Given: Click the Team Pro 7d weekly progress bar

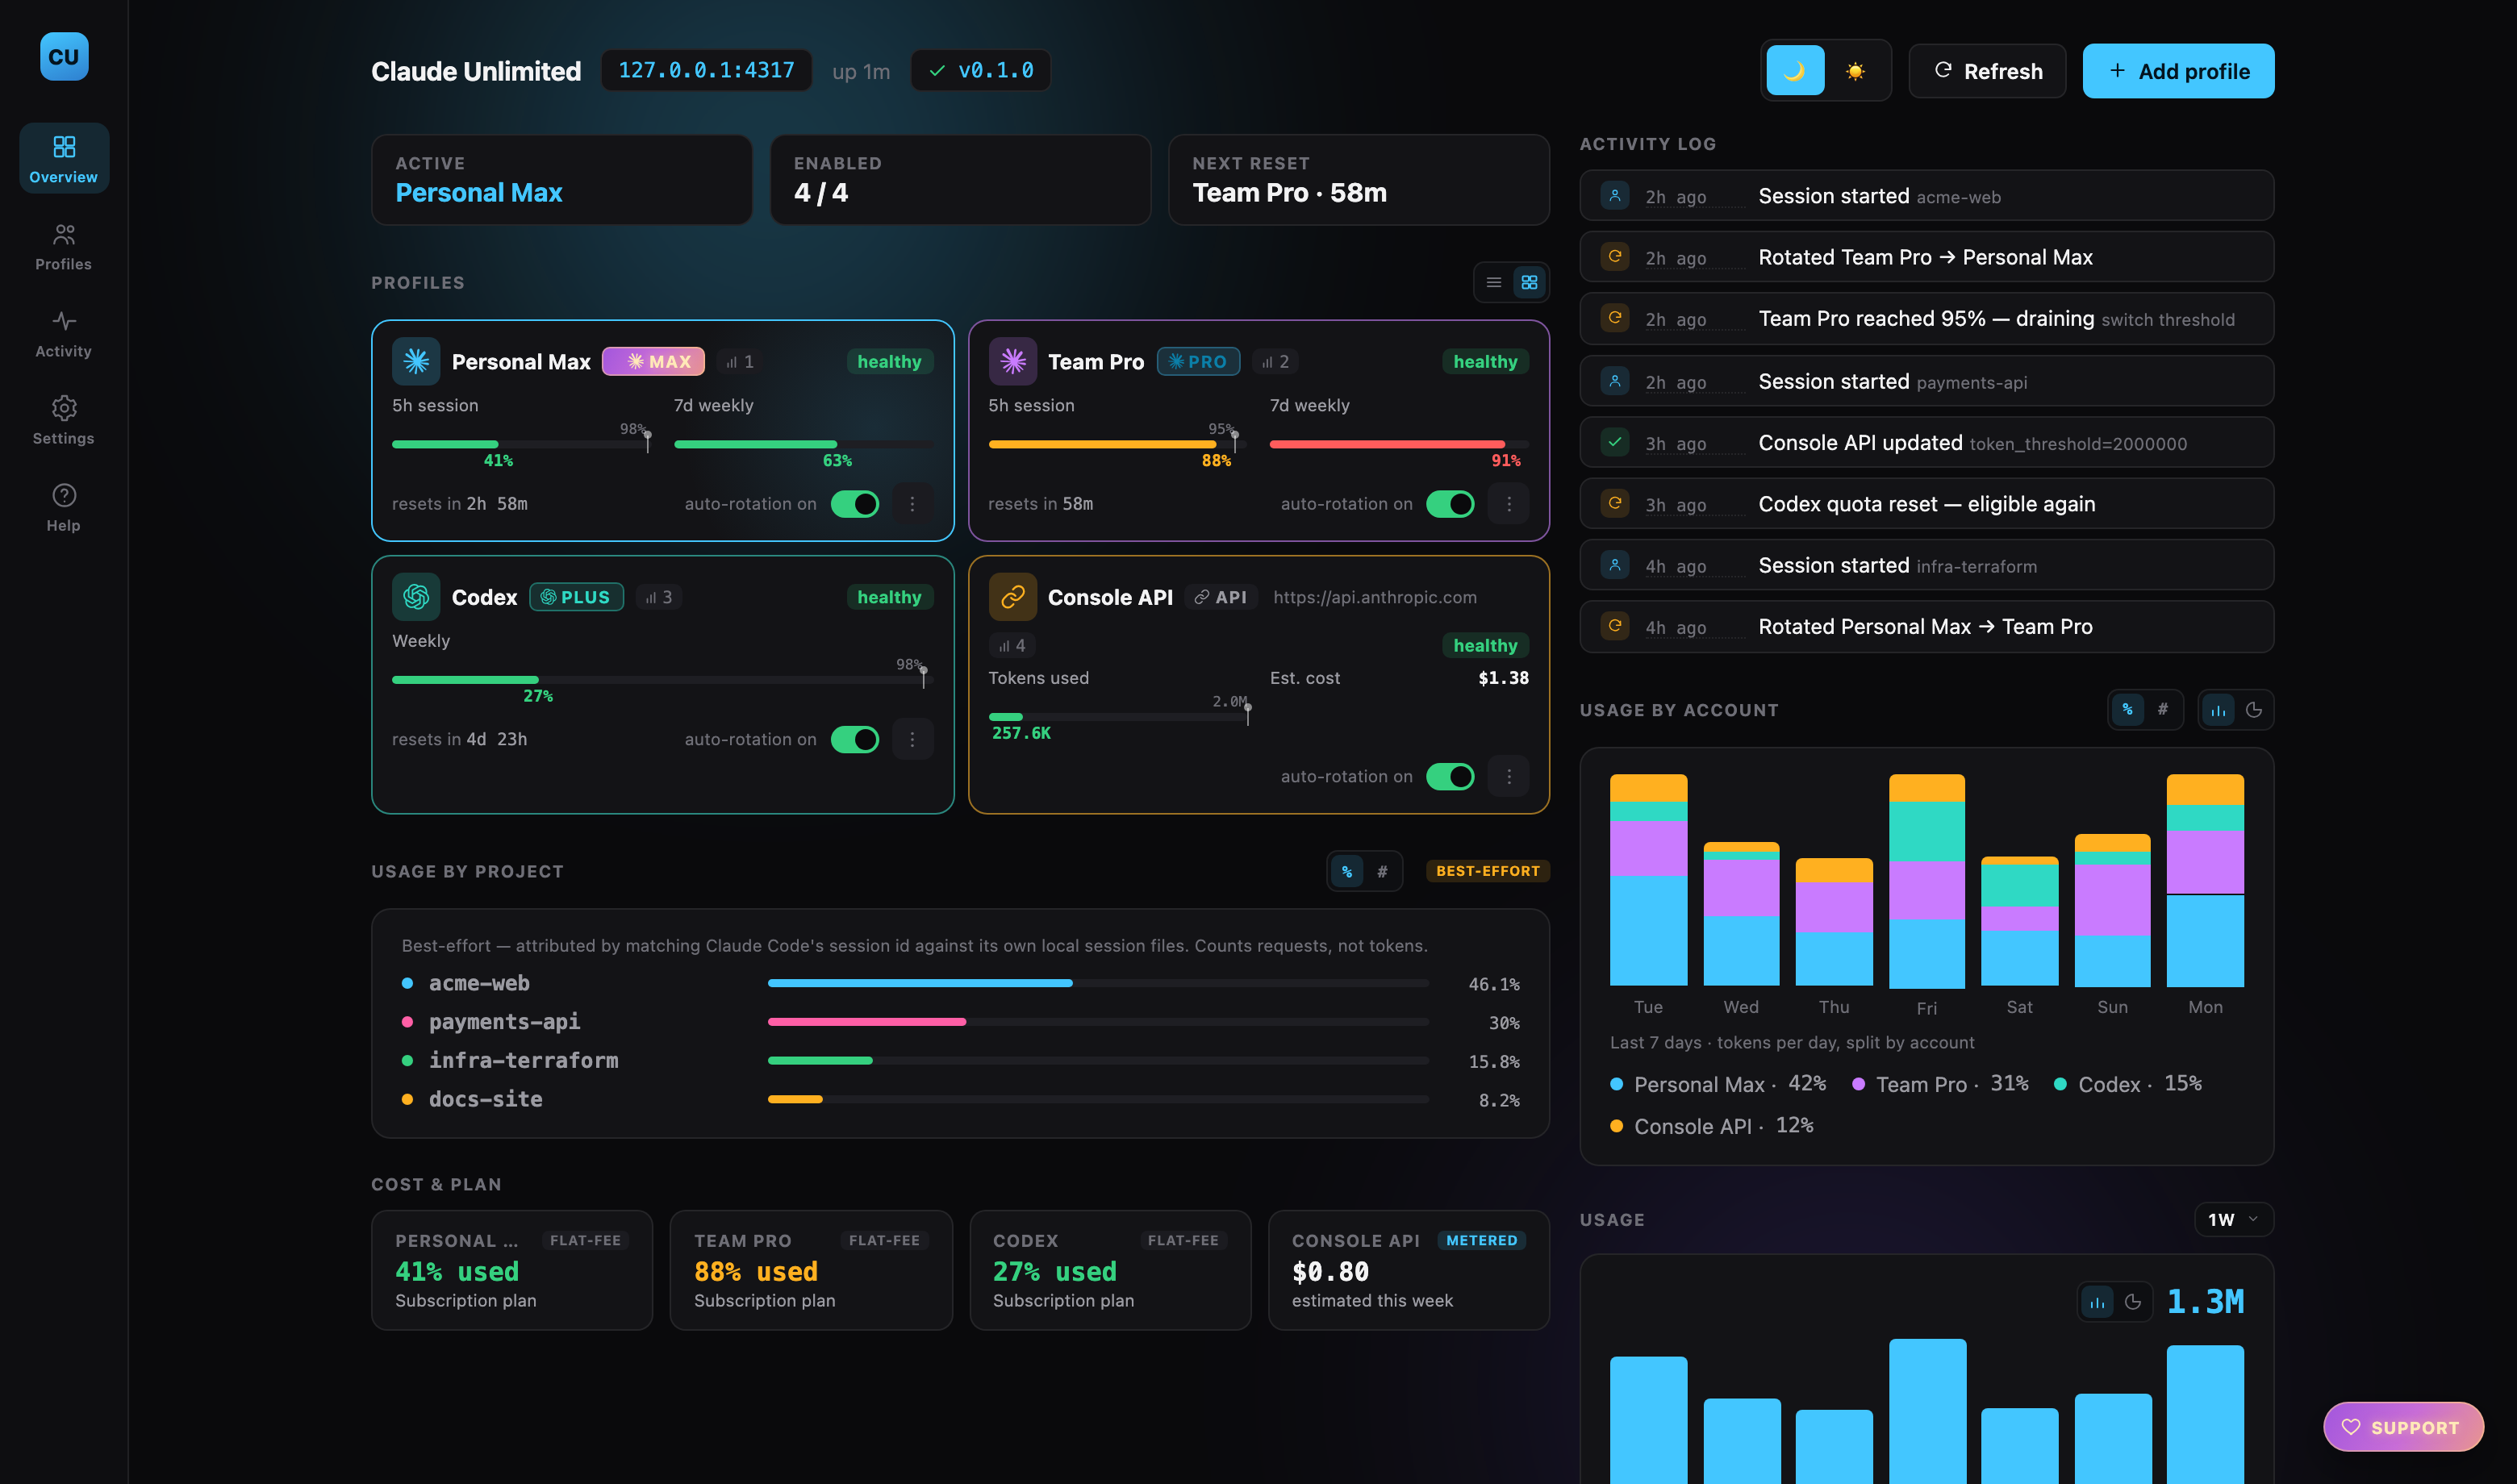Looking at the screenshot, I should (x=1399, y=444).
